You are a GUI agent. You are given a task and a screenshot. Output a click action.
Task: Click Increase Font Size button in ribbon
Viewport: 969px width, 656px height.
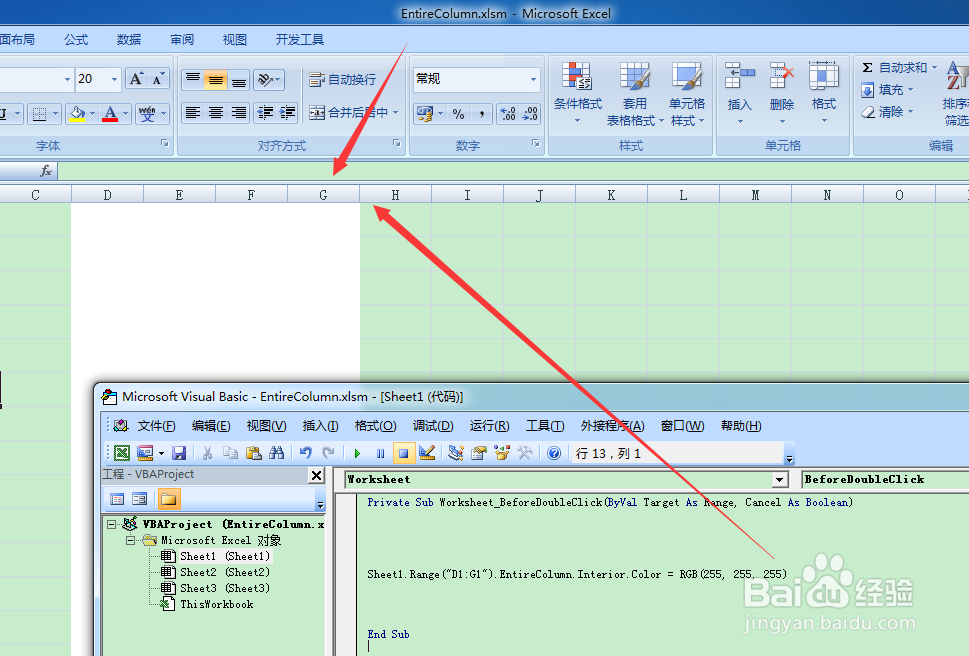[x=136, y=79]
